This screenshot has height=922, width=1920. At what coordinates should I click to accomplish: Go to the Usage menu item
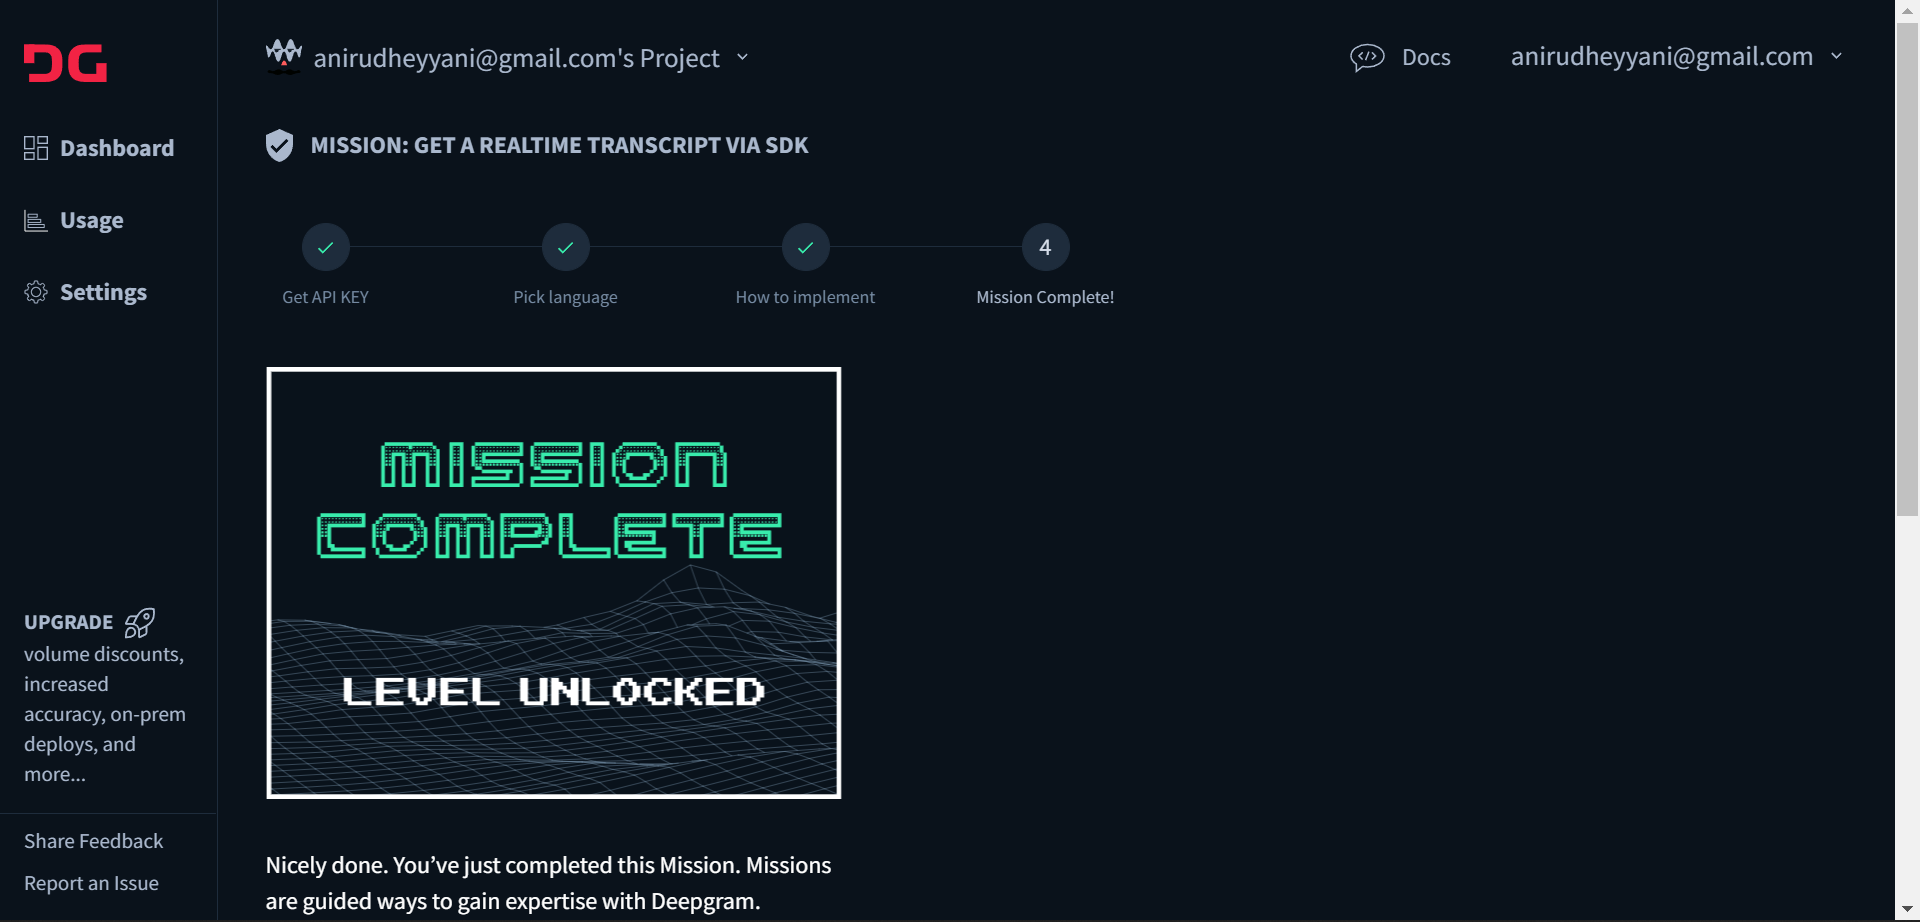click(91, 220)
